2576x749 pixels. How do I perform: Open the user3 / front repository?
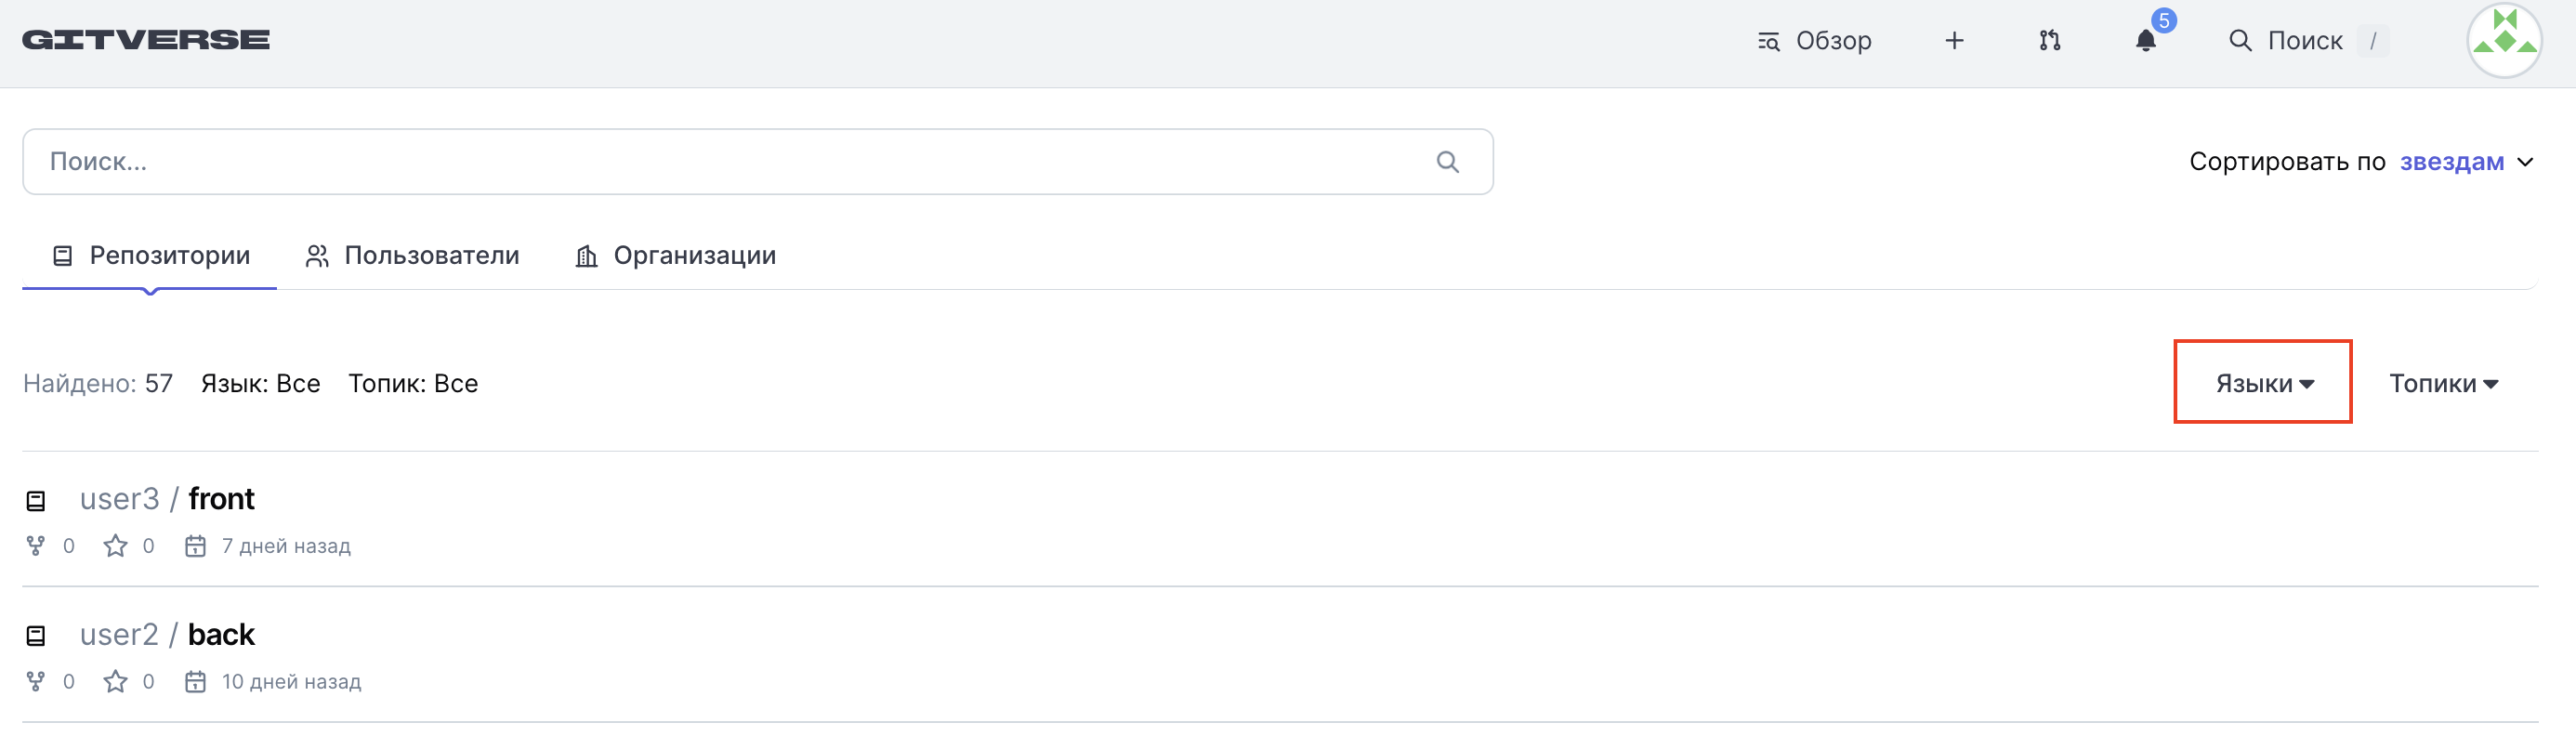pyautogui.click(x=221, y=499)
